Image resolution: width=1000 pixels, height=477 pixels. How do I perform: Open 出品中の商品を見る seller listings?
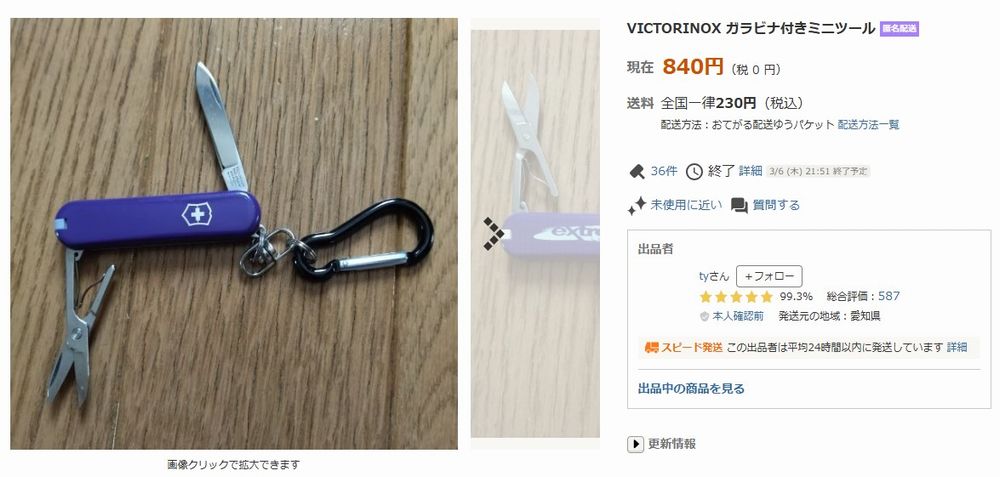(x=691, y=388)
